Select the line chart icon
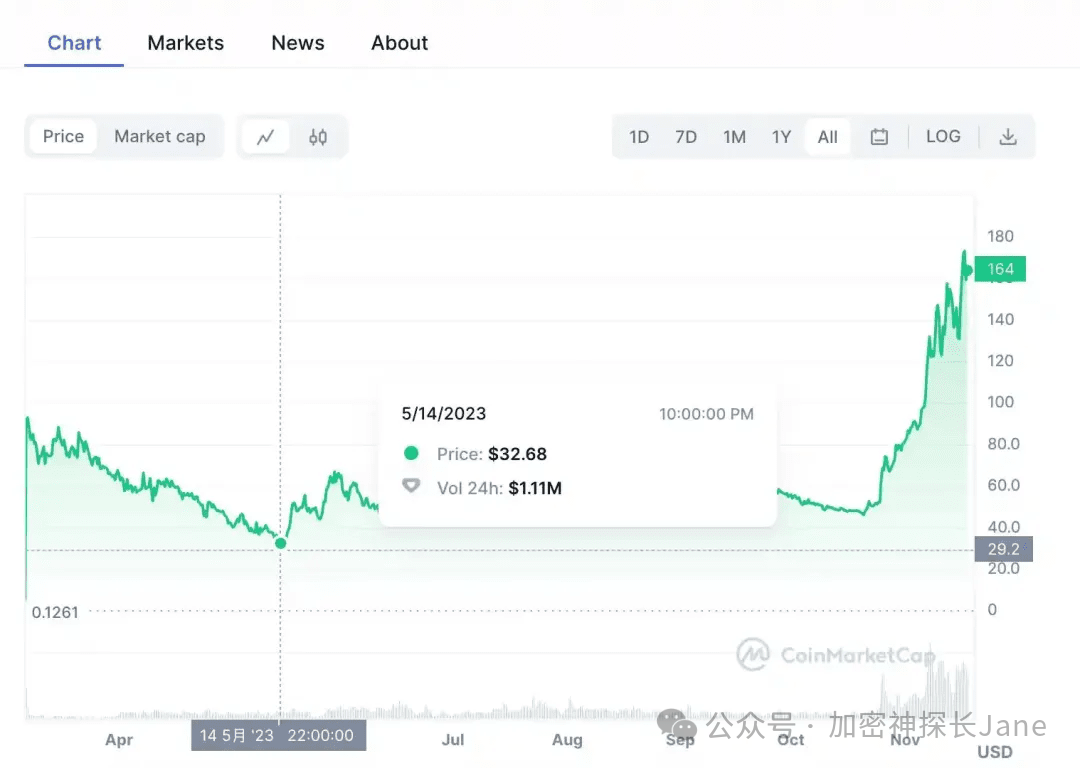 coord(266,136)
